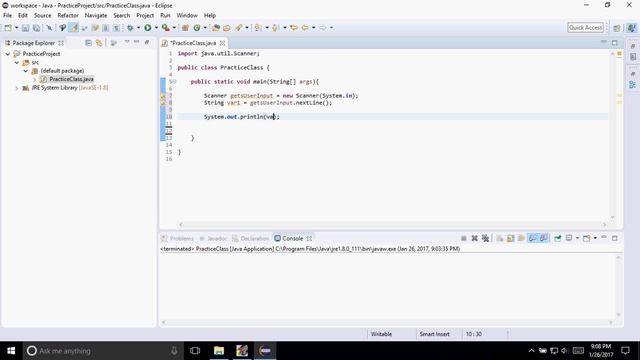
Task: Open the Navigate menu
Action: point(96,16)
